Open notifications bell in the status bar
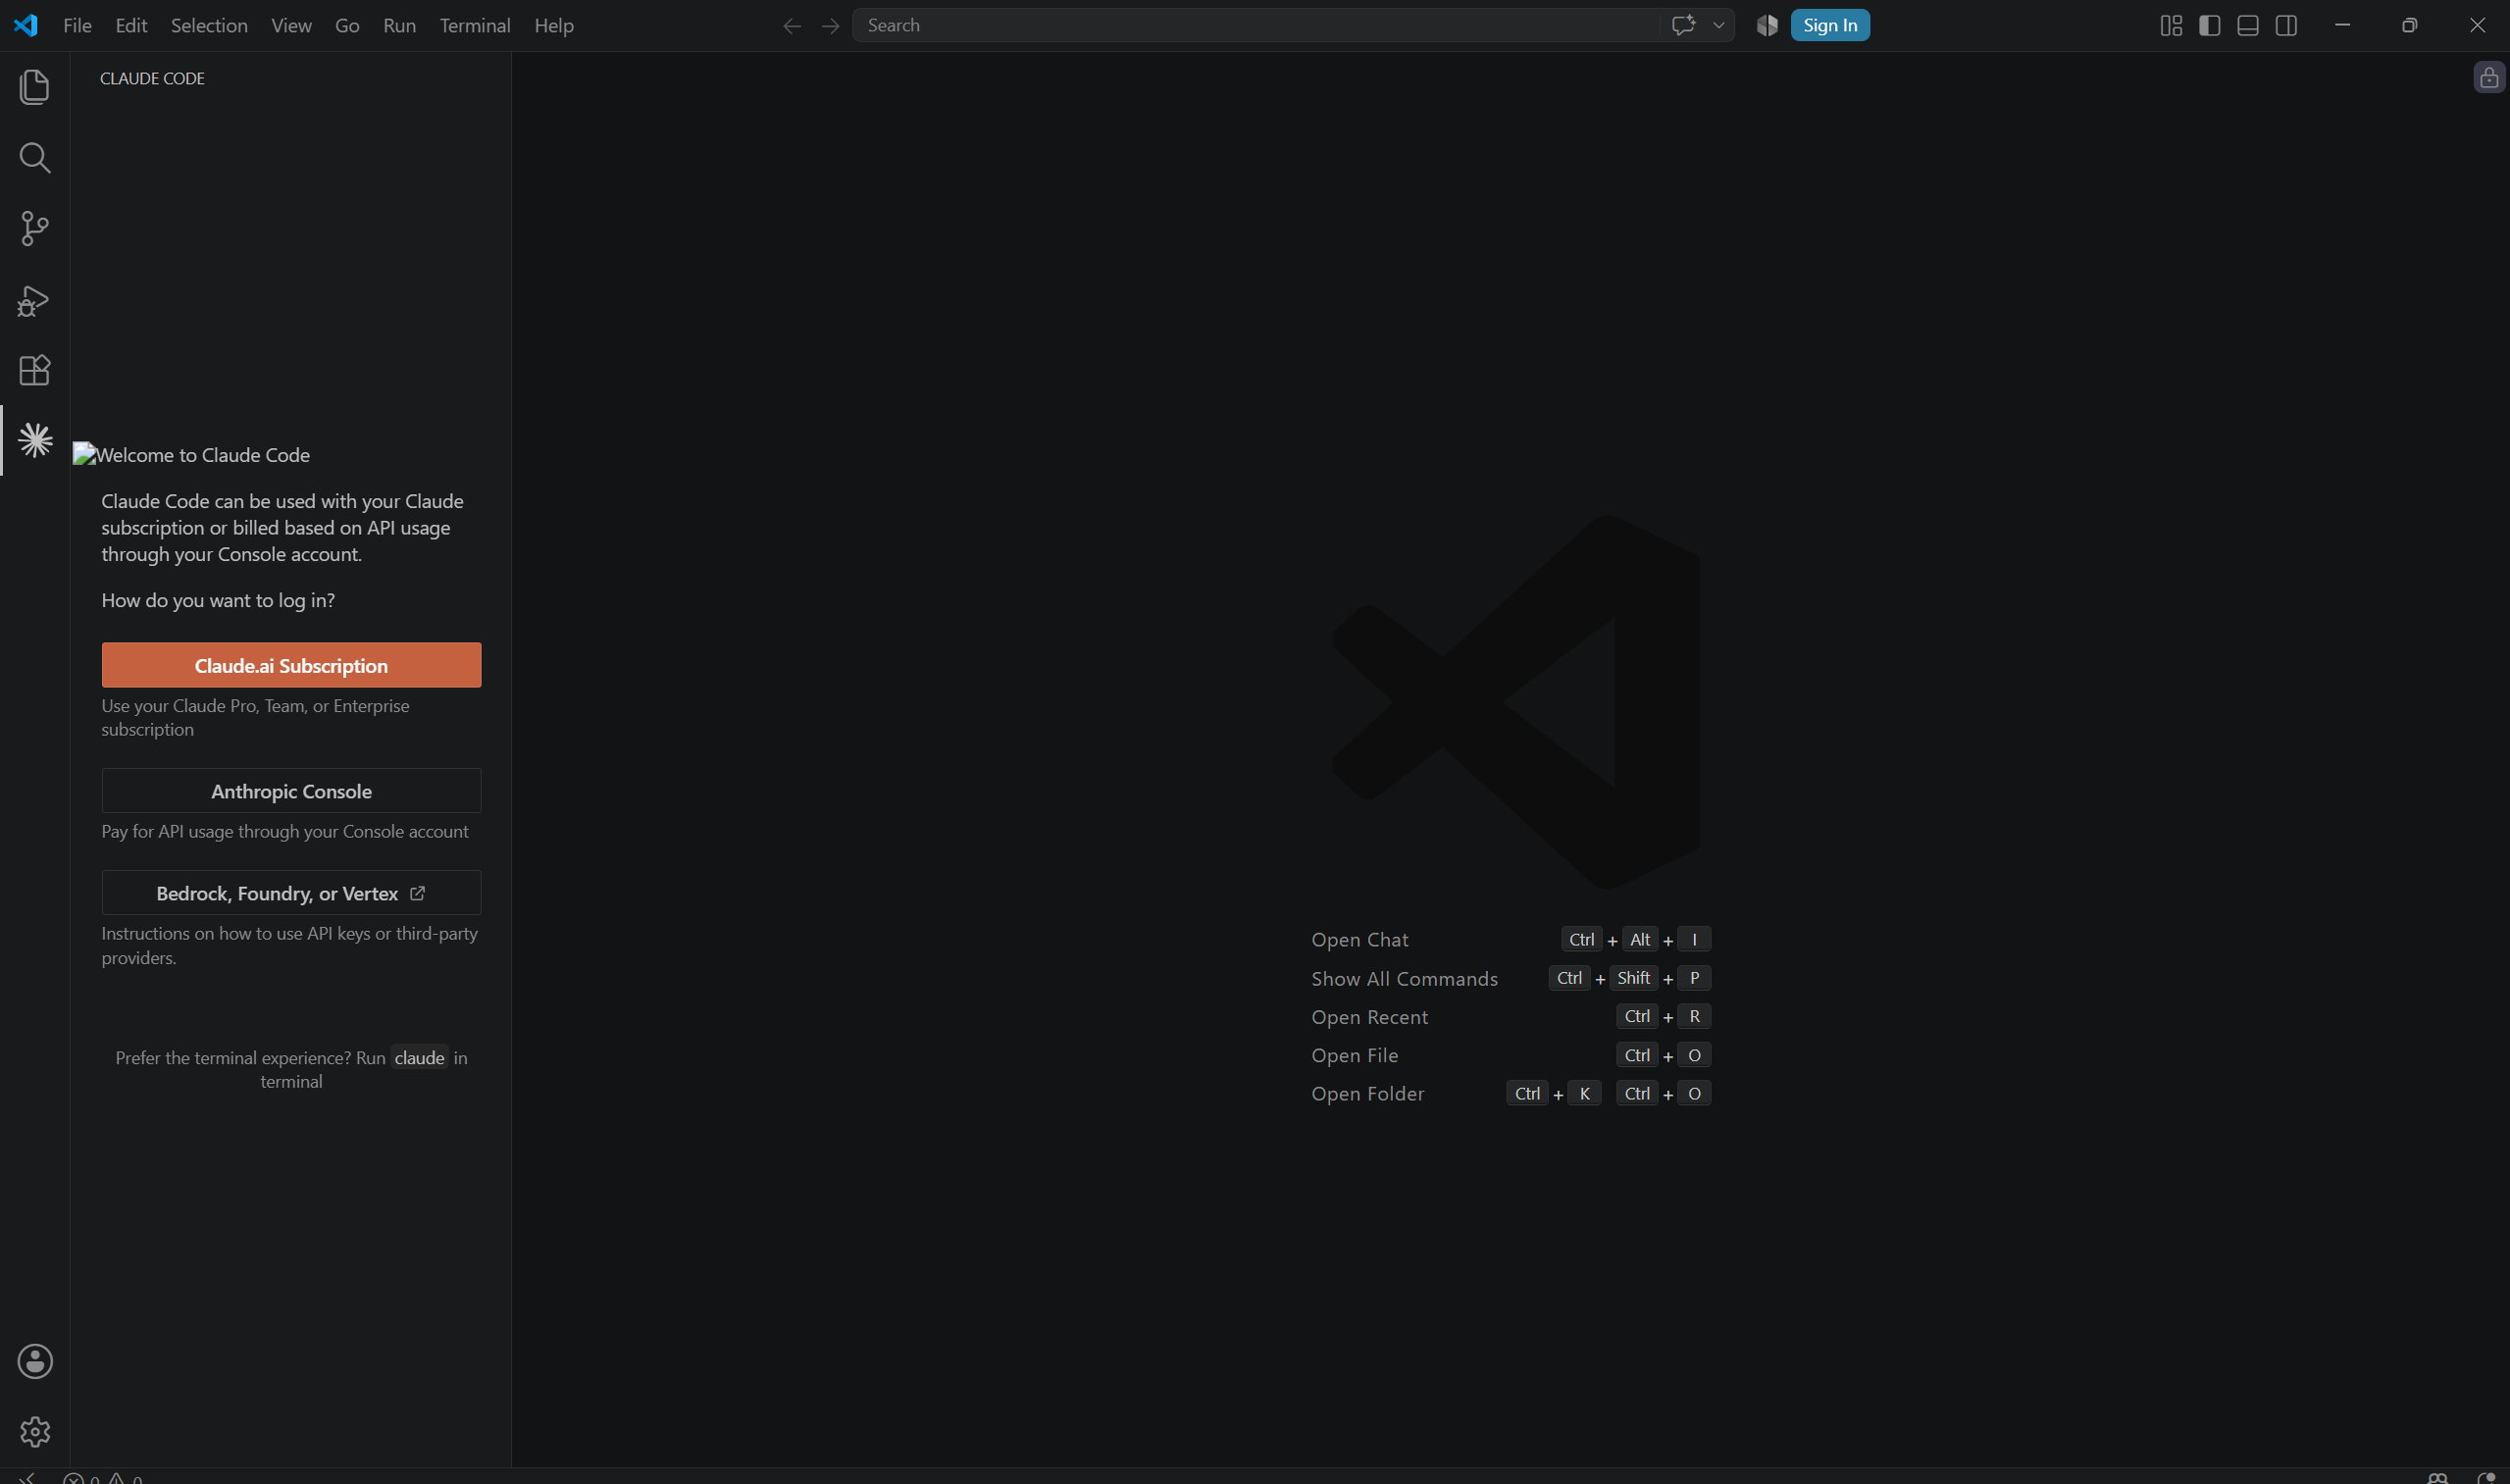The height and width of the screenshot is (1484, 2510). 2486,1478
